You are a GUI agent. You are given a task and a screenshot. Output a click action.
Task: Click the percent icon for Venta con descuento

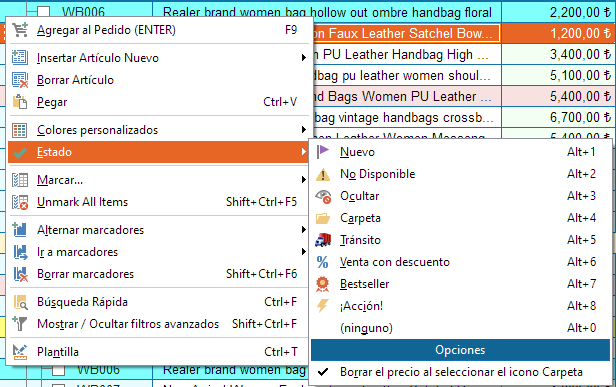[323, 262]
